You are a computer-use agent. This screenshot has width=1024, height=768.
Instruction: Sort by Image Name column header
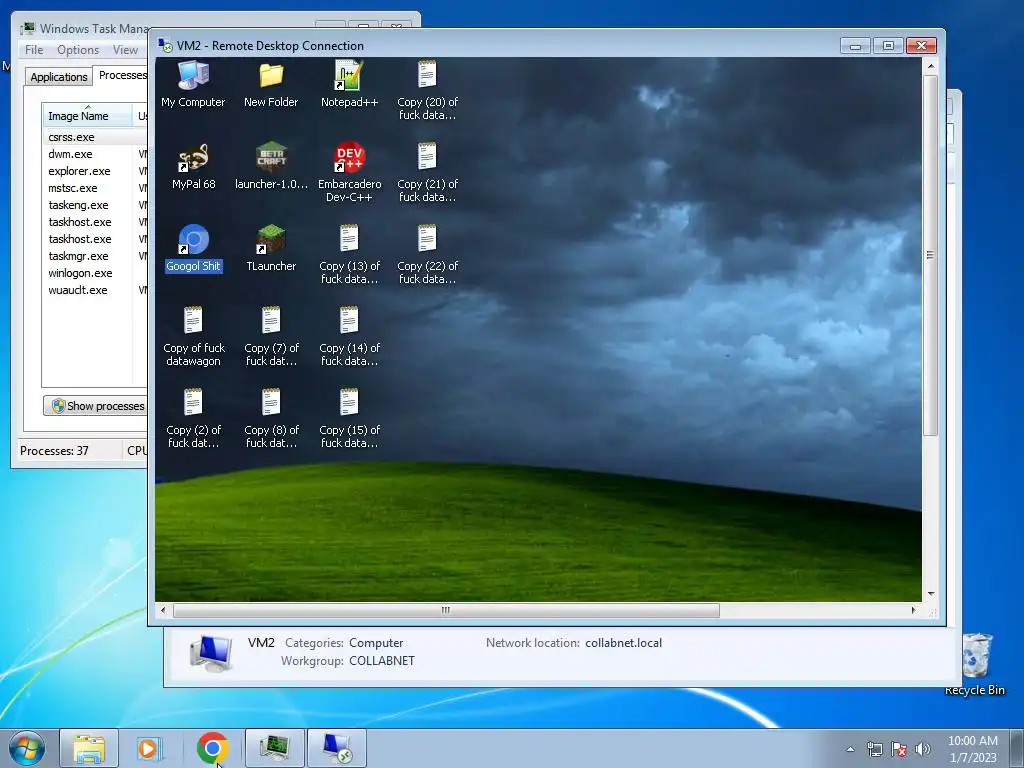point(87,116)
